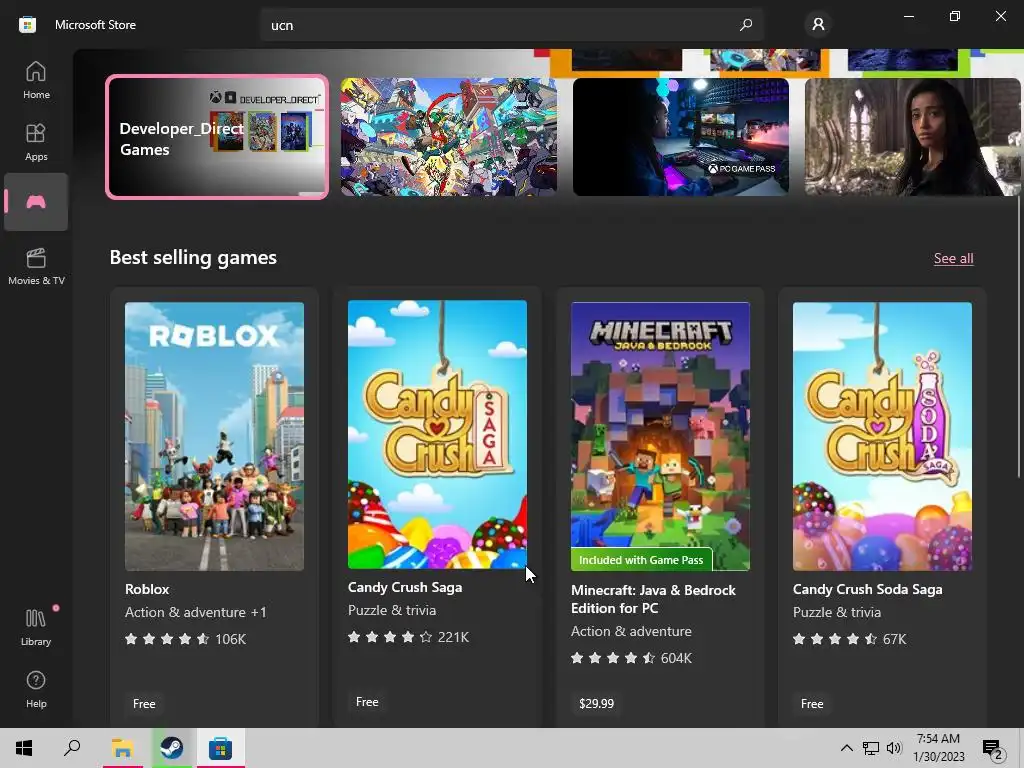Click Candy Crush Soda Saga 67K rating
1024x768 pixels.
coord(849,639)
